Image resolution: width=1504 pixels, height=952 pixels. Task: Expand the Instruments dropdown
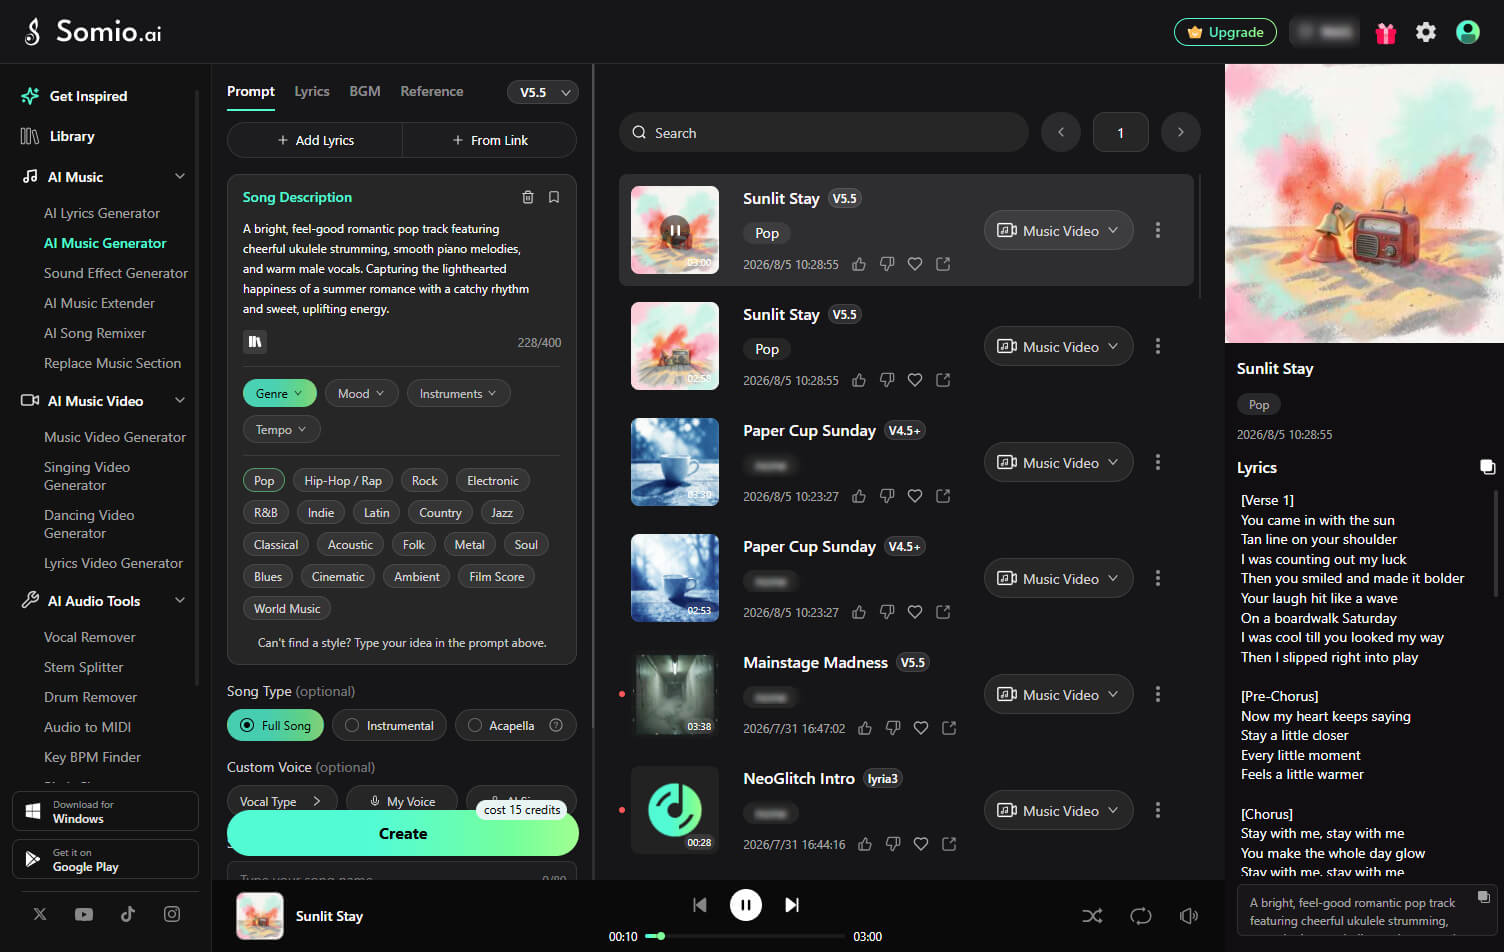click(x=459, y=394)
